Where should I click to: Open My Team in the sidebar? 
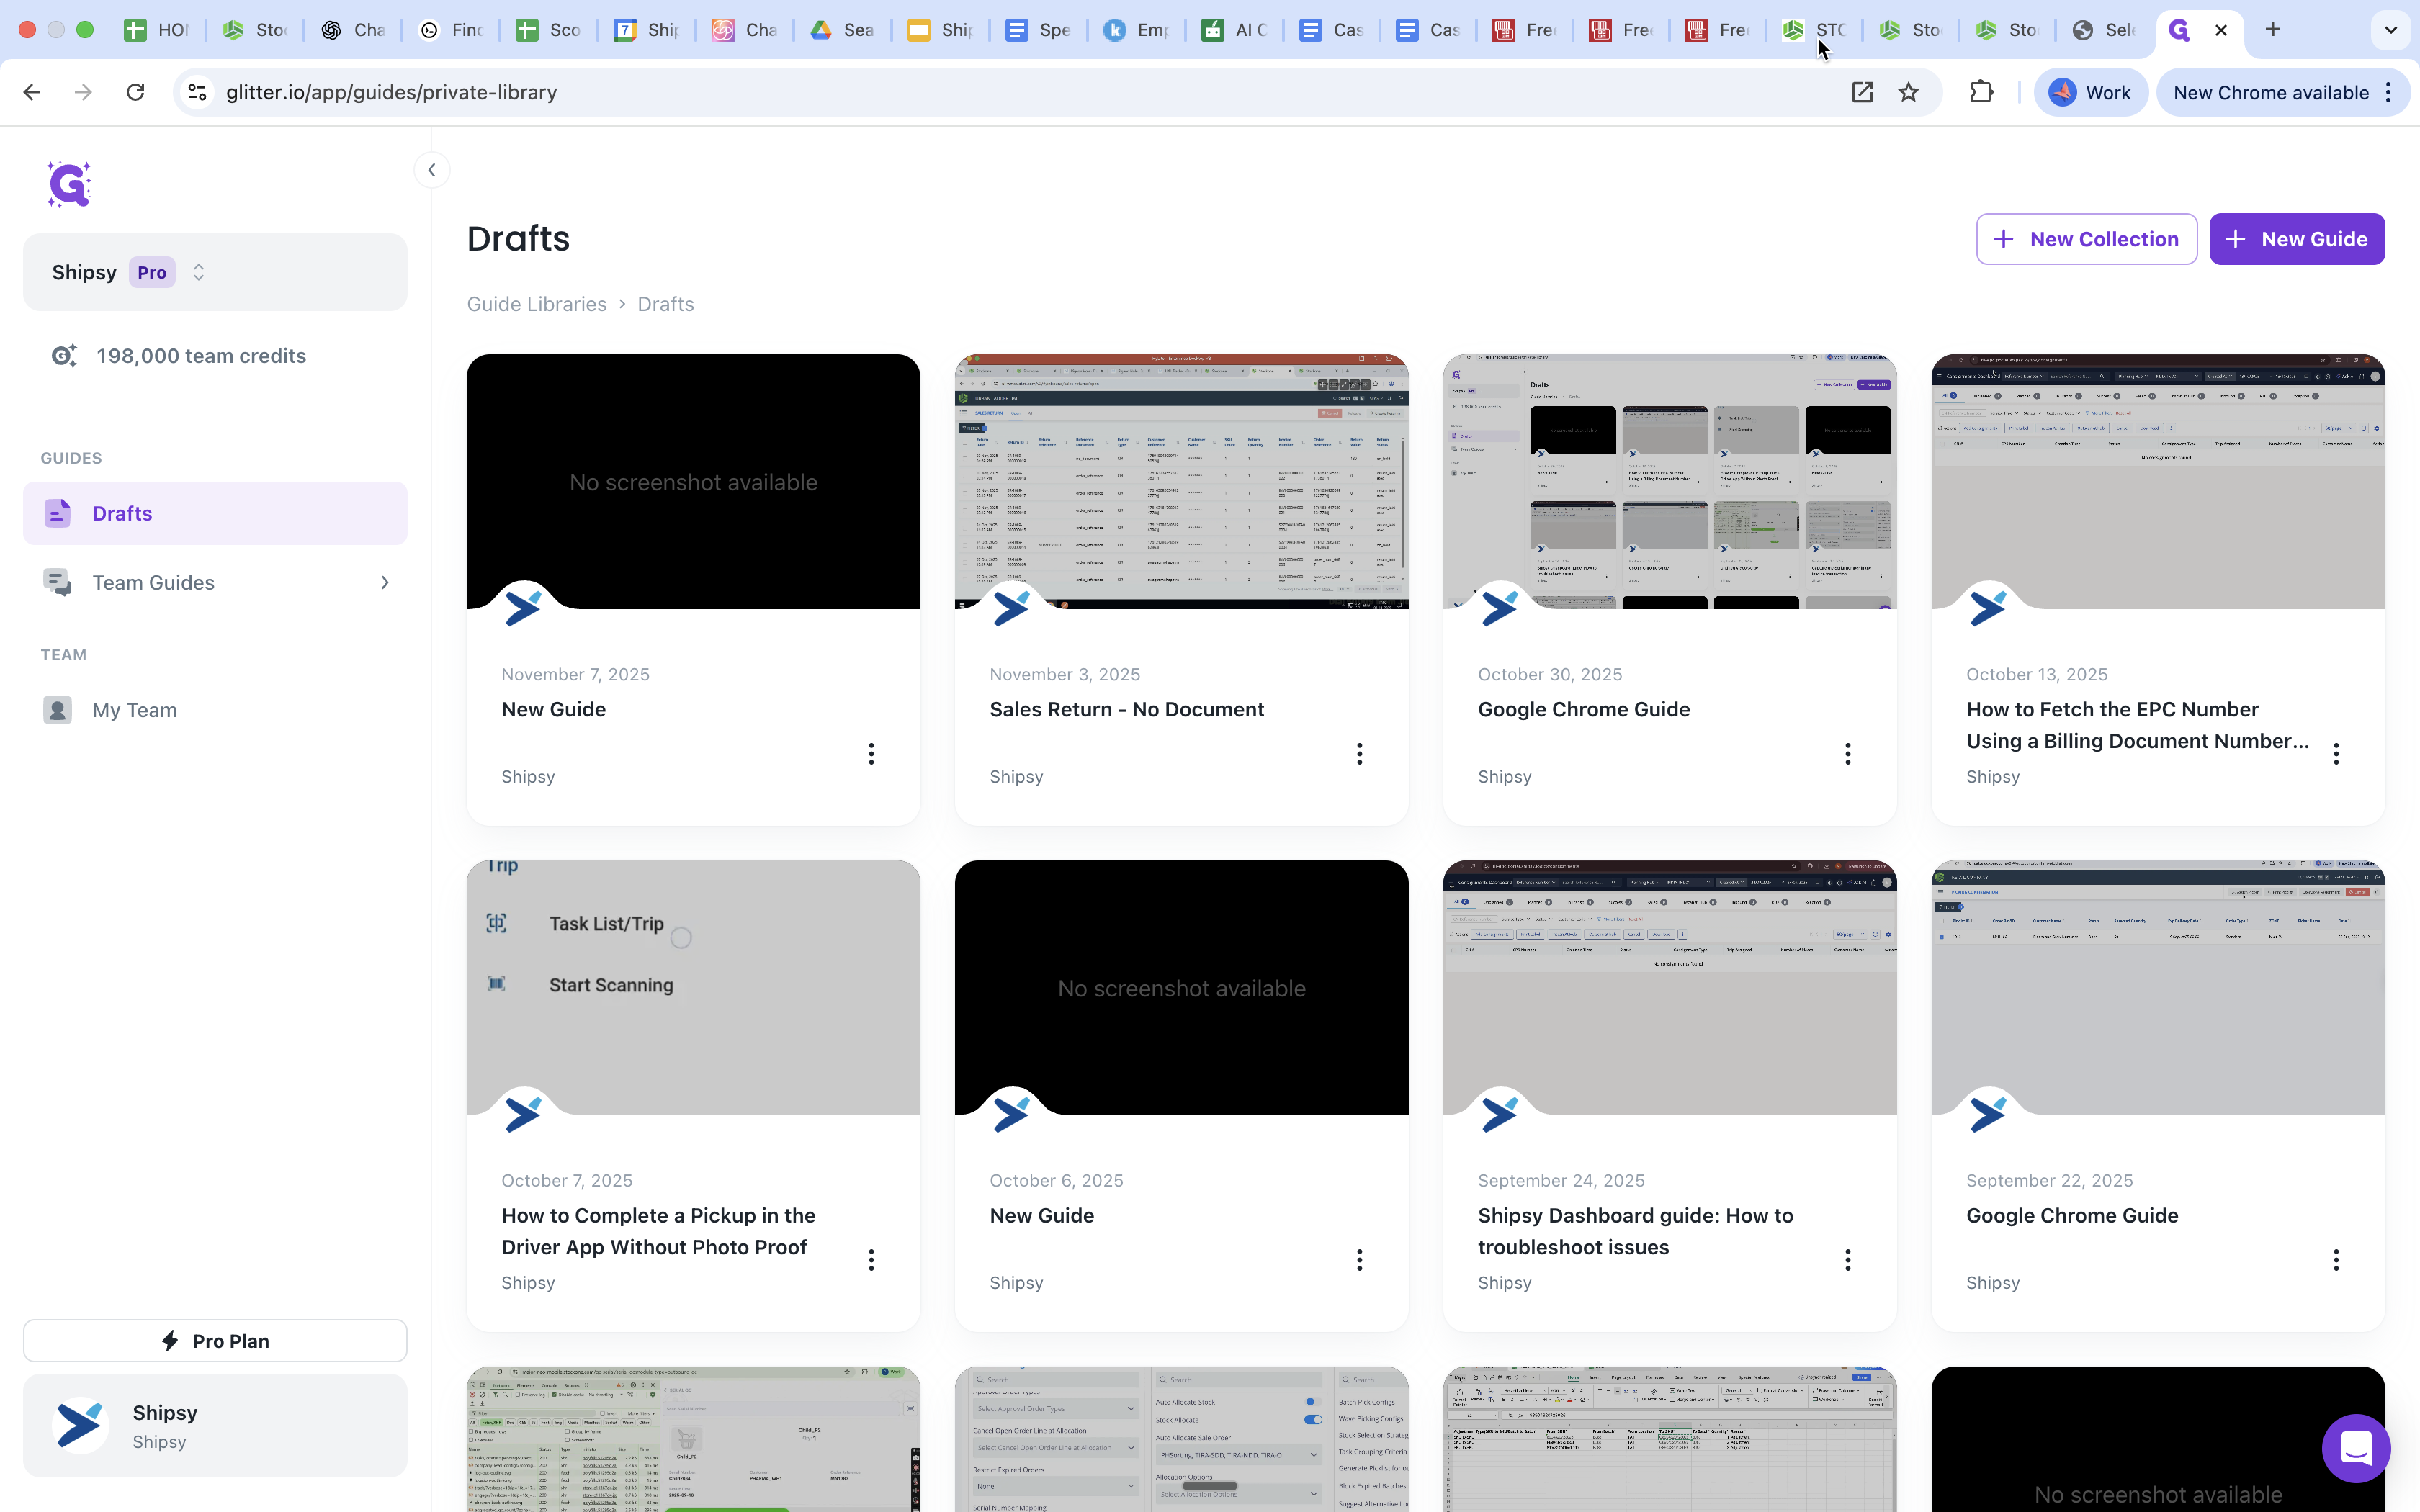pos(134,710)
